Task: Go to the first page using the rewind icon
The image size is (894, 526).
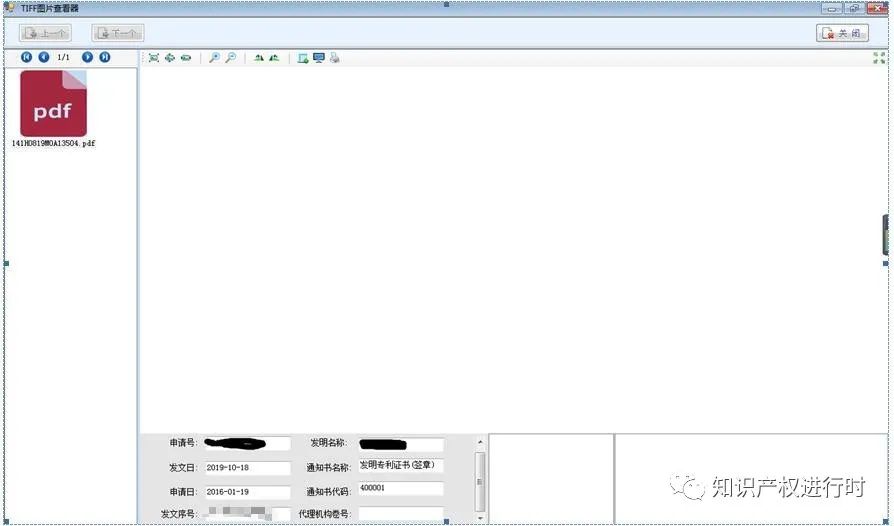Action: pyautogui.click(x=26, y=57)
